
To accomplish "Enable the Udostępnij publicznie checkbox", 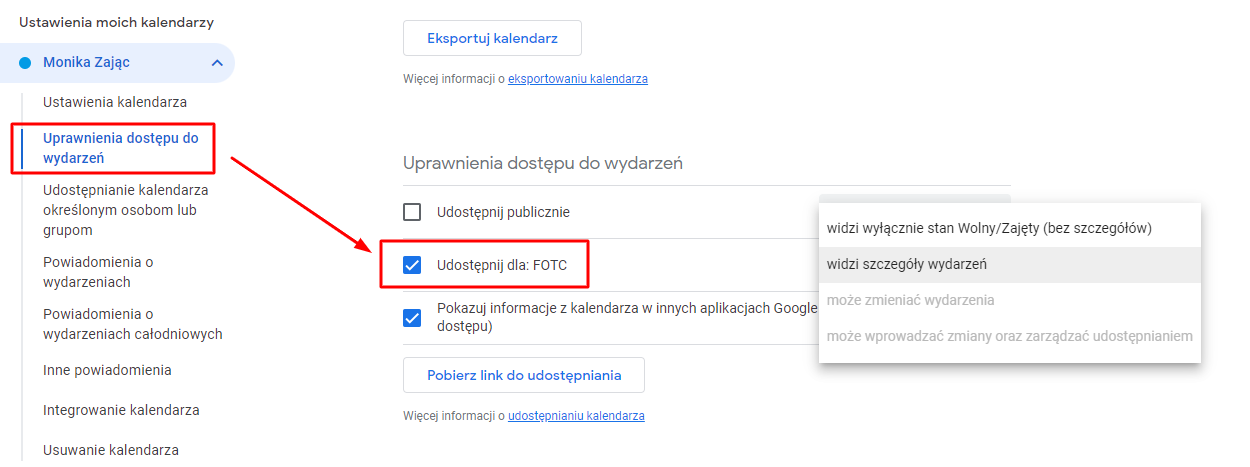I will 412,212.
